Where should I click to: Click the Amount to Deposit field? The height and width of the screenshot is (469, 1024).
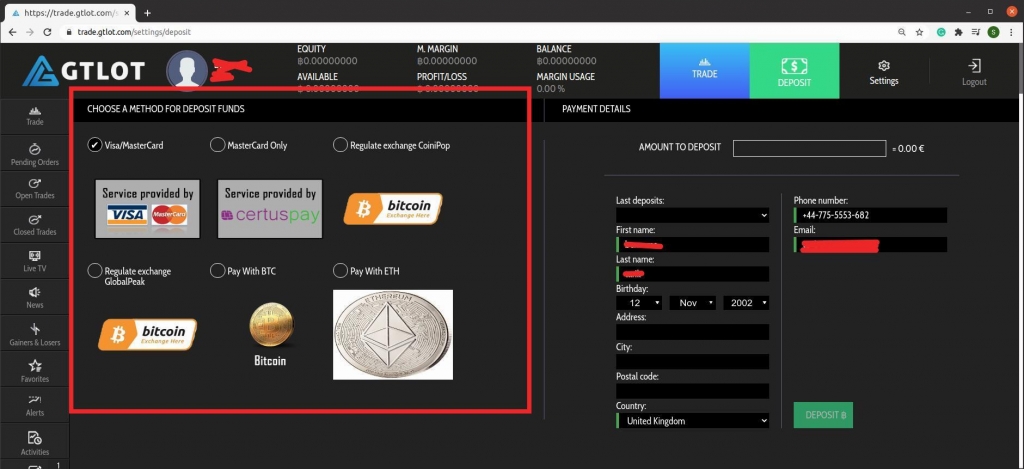[809, 148]
